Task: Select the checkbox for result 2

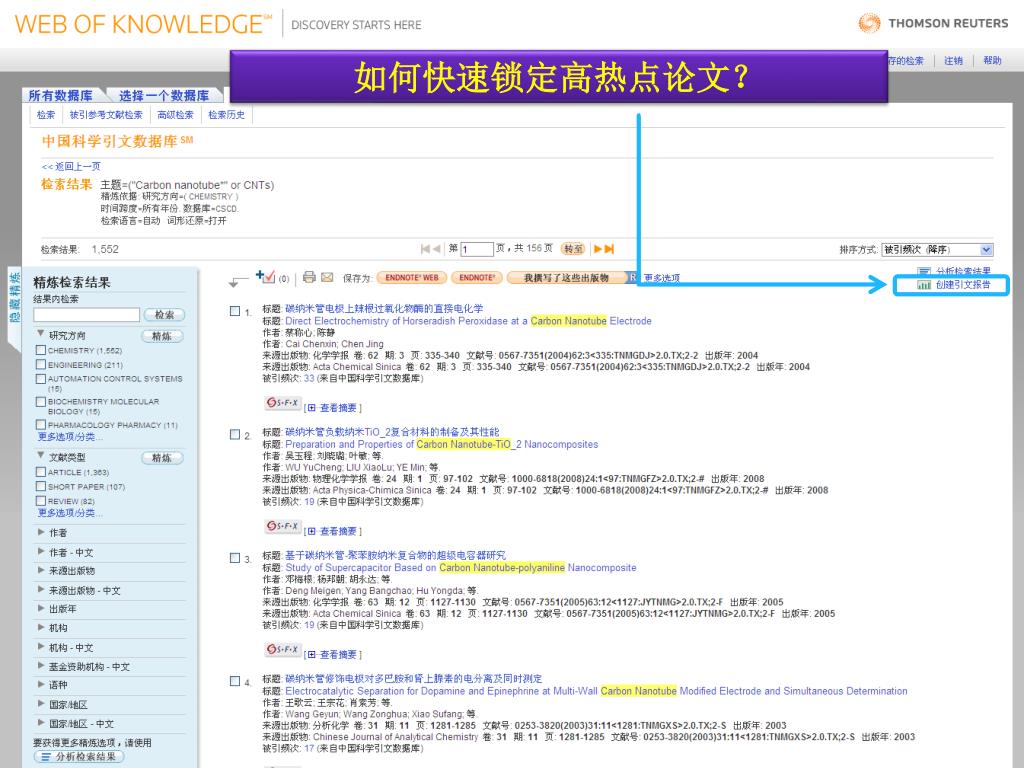Action: click(235, 434)
